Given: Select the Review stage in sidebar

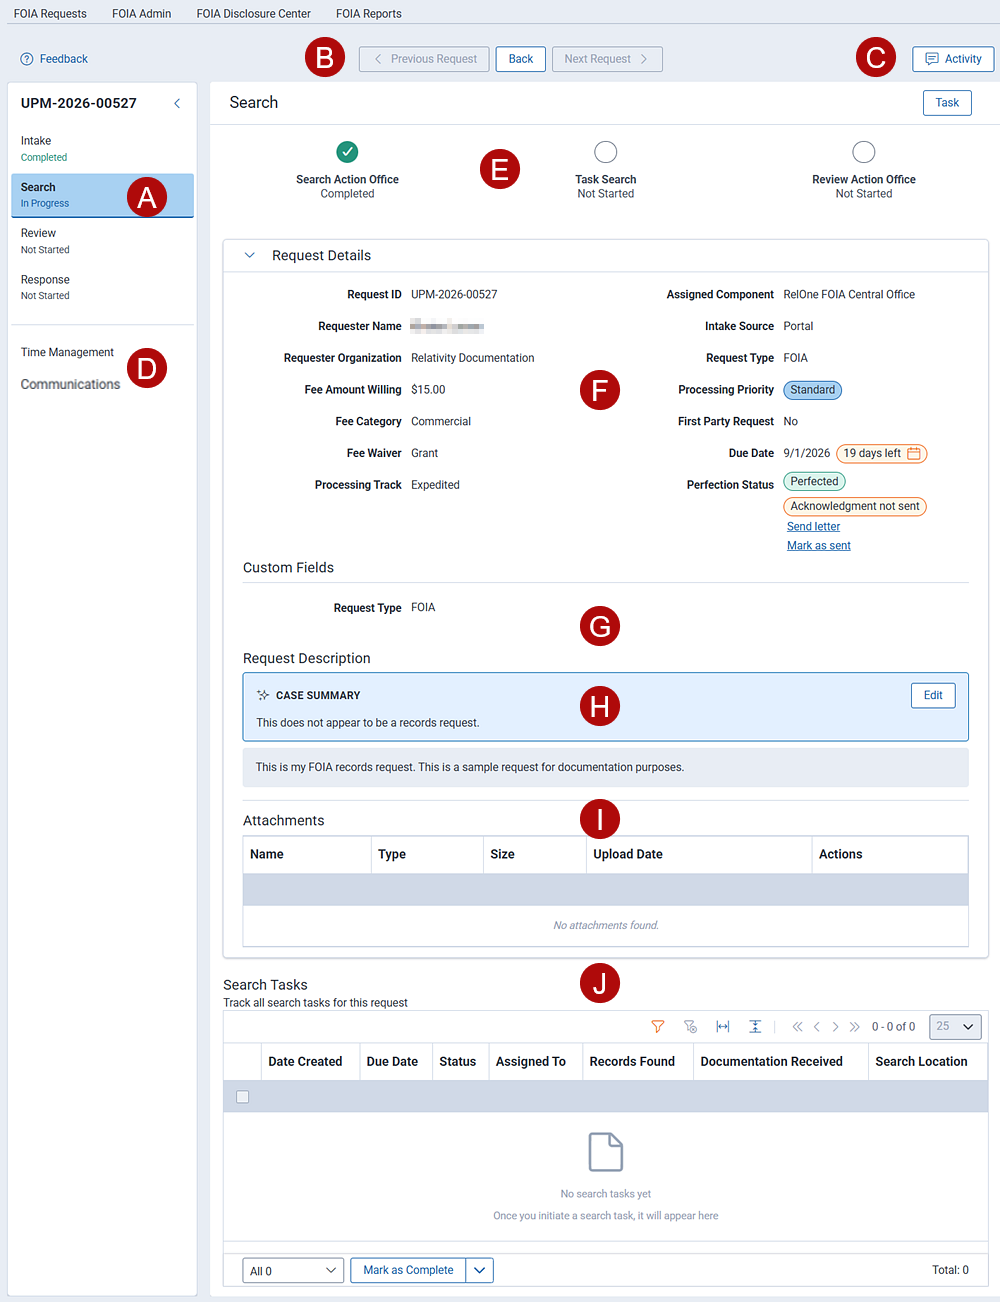Looking at the screenshot, I should tap(102, 241).
